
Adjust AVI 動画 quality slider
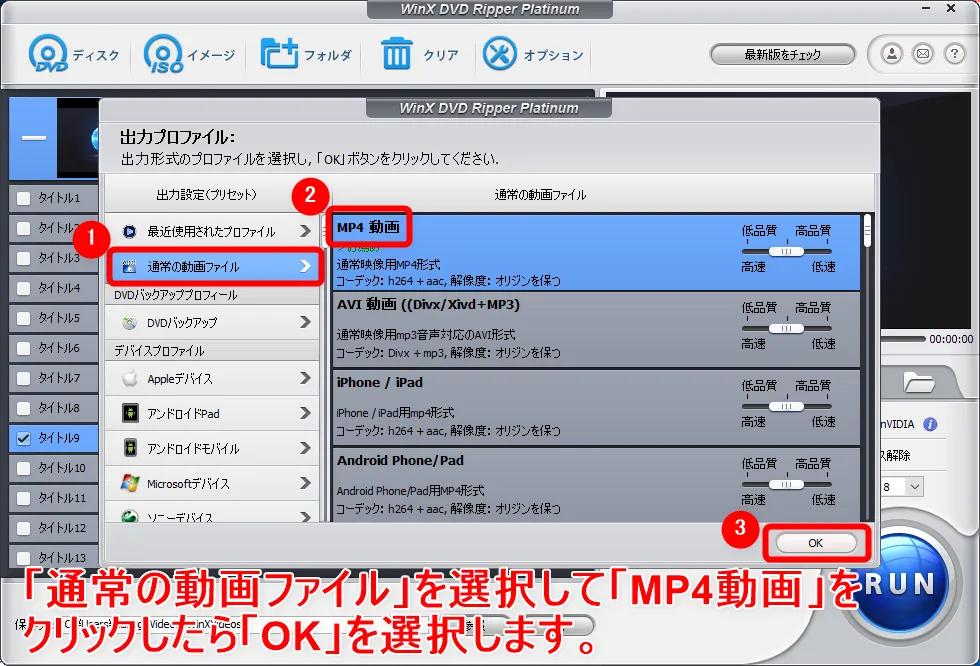(786, 328)
